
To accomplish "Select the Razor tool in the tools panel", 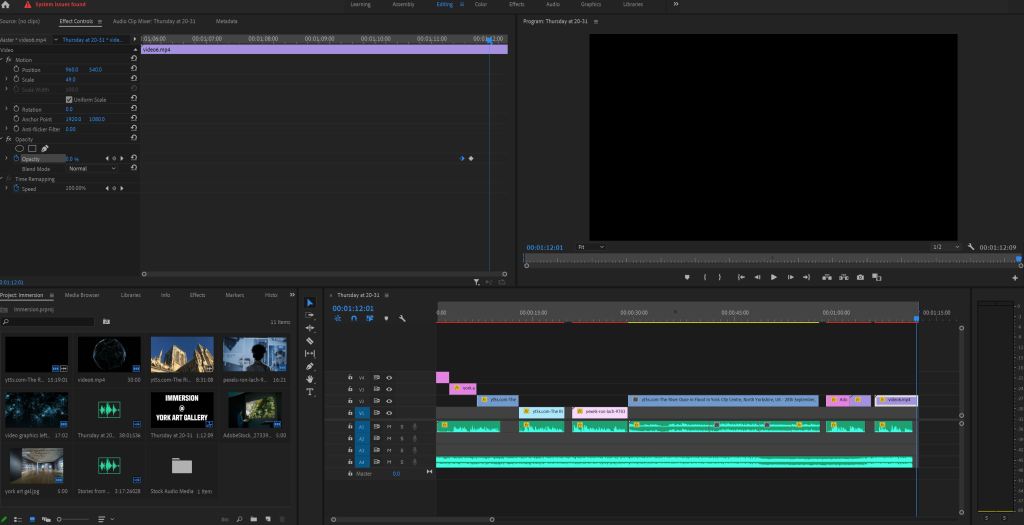I will 310,340.
